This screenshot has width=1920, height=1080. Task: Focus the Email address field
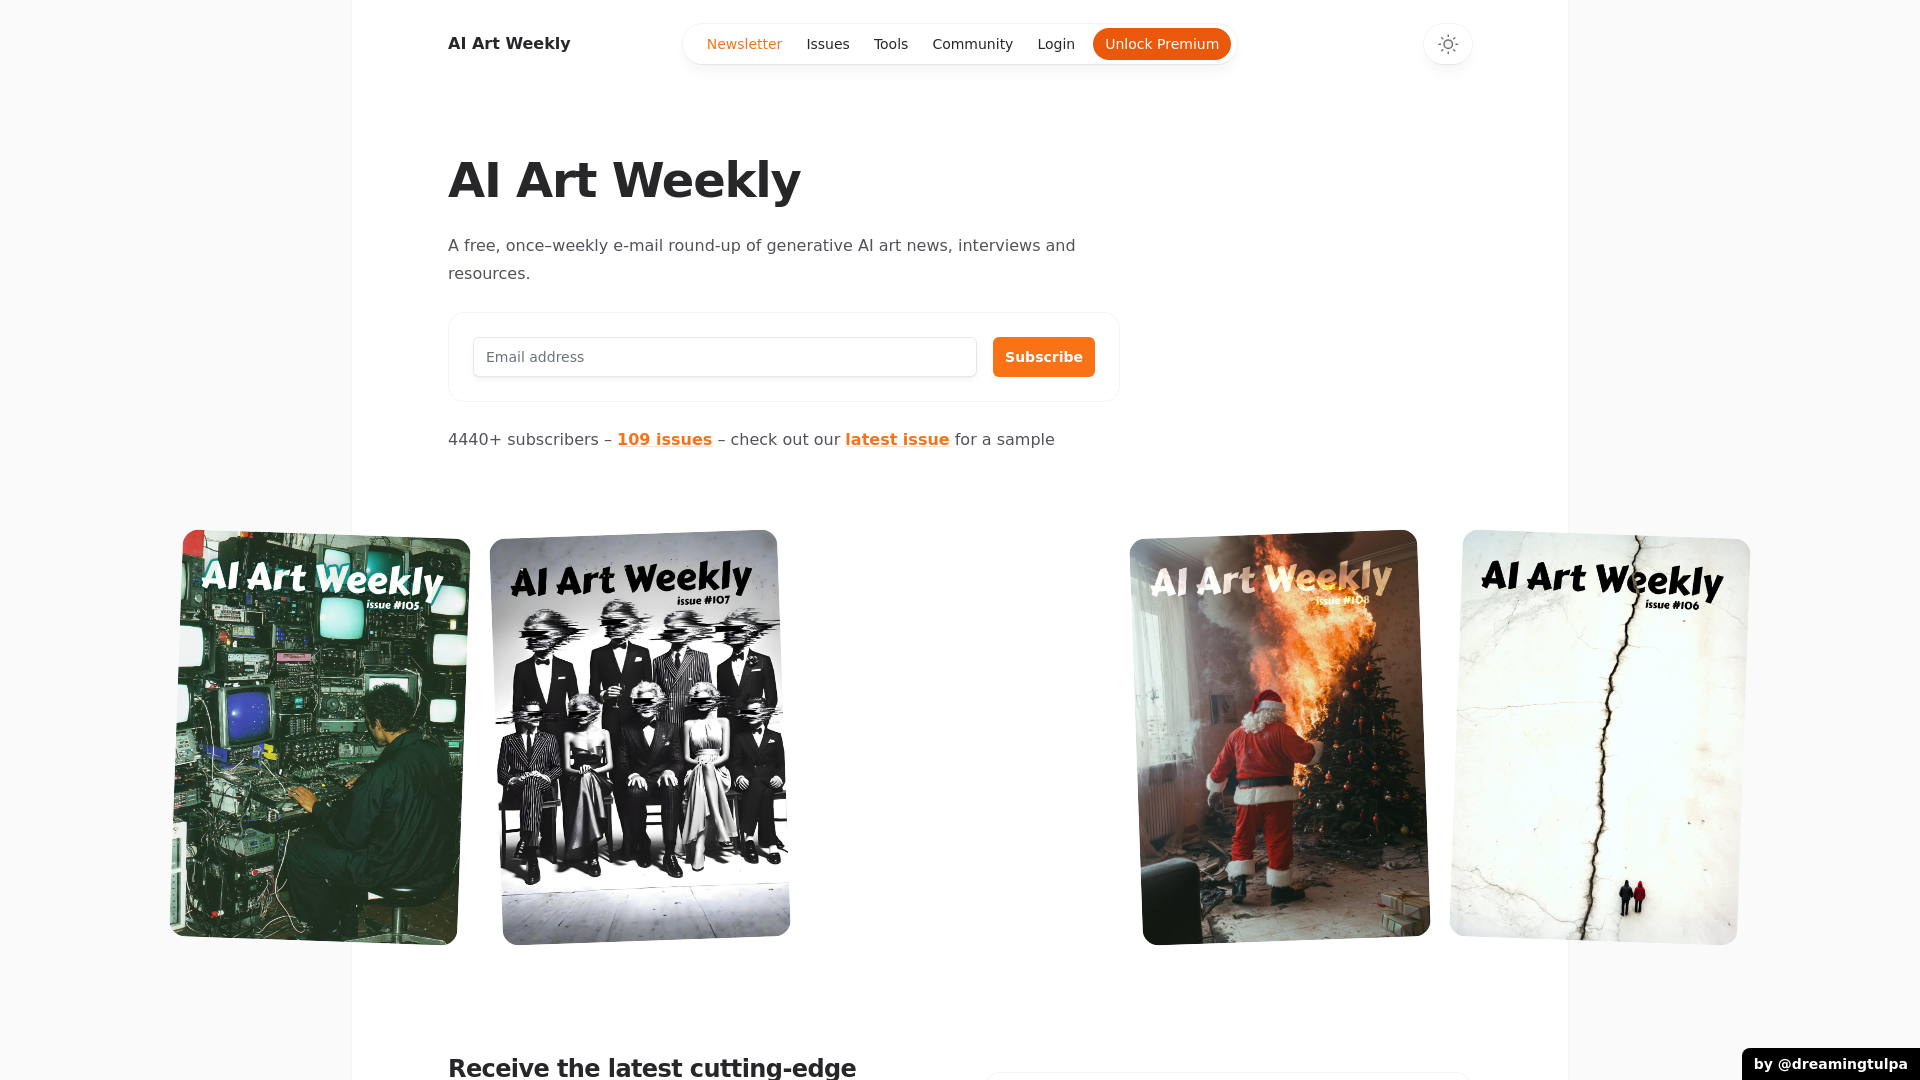(x=725, y=357)
